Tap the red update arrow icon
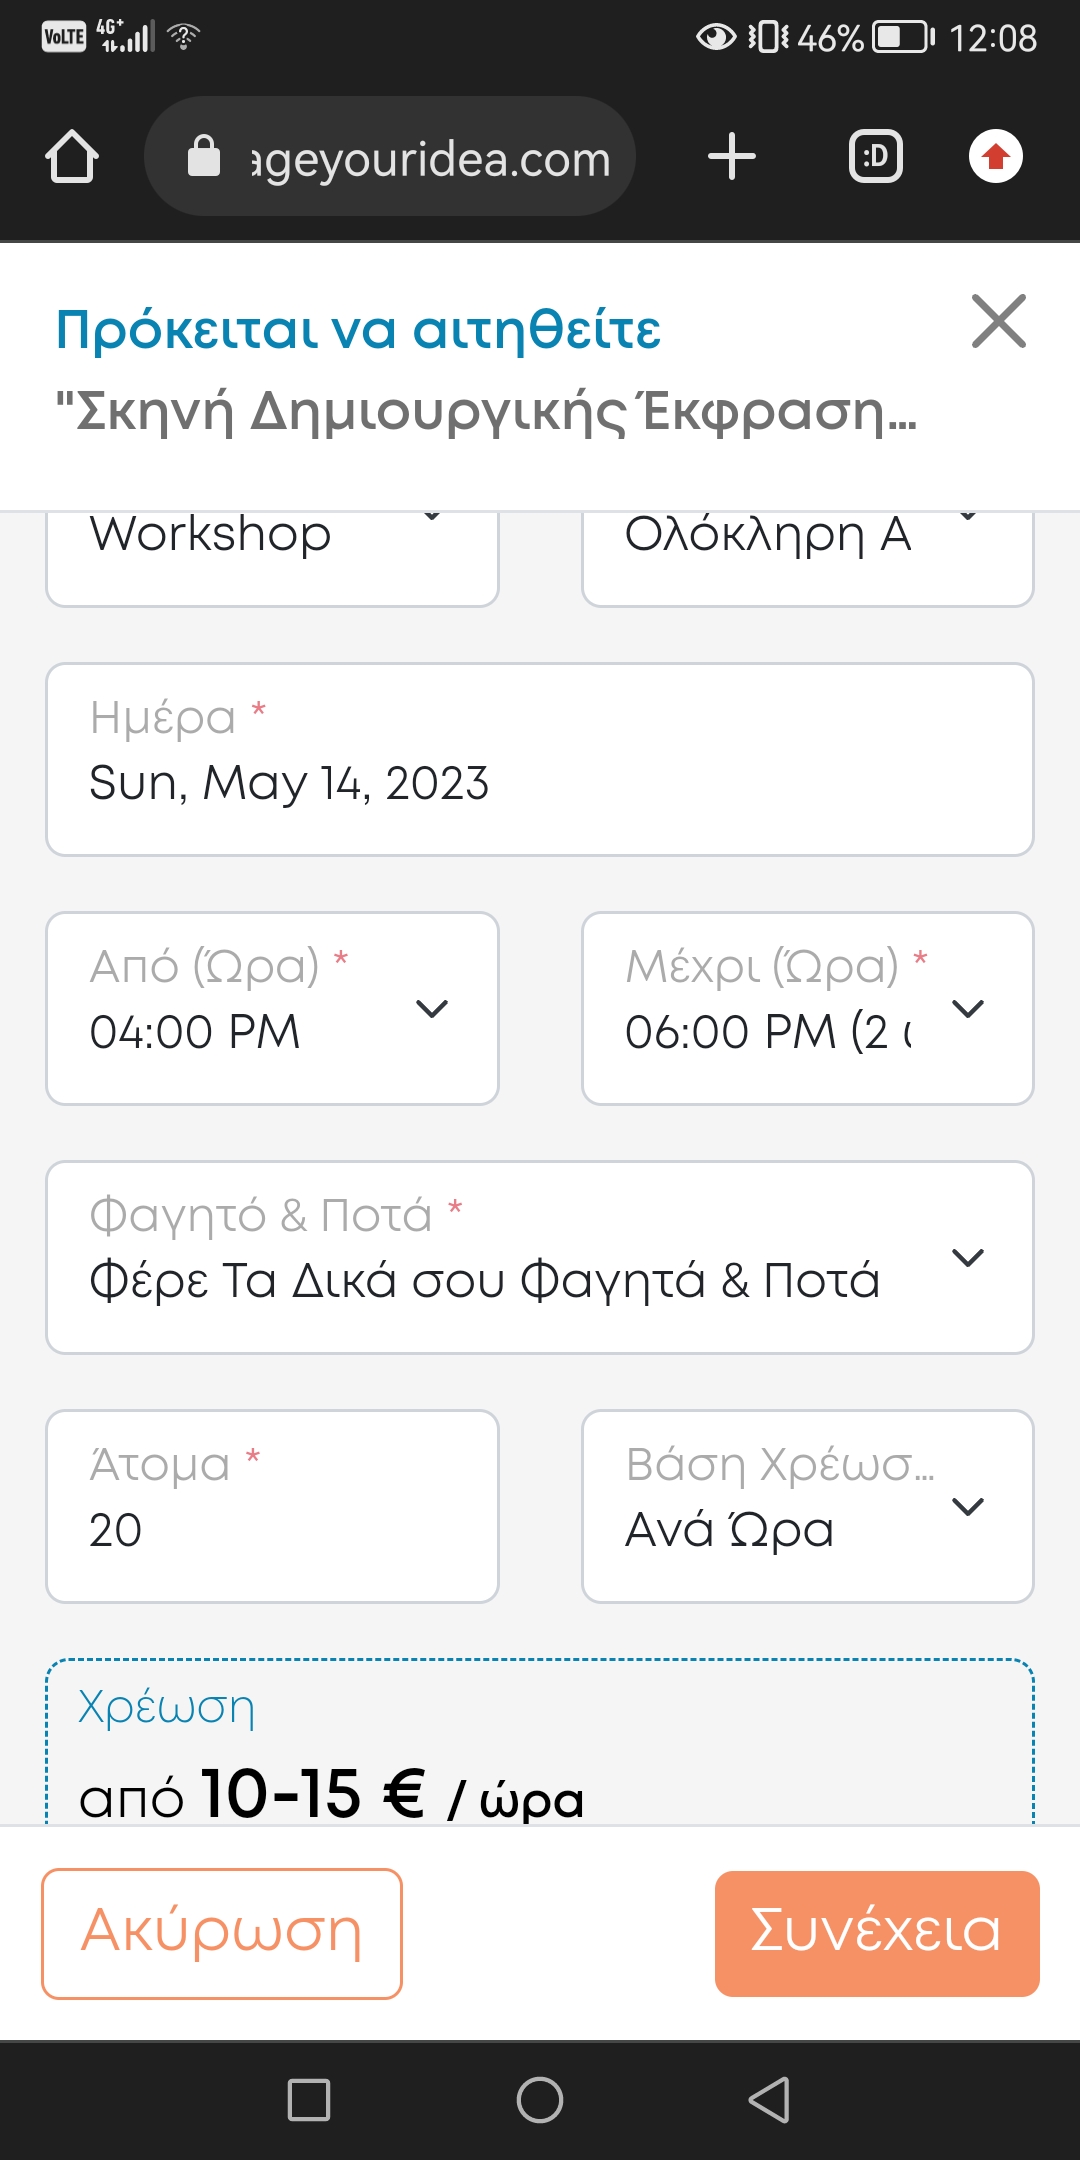Screen dimensions: 1080x2160 point(995,157)
